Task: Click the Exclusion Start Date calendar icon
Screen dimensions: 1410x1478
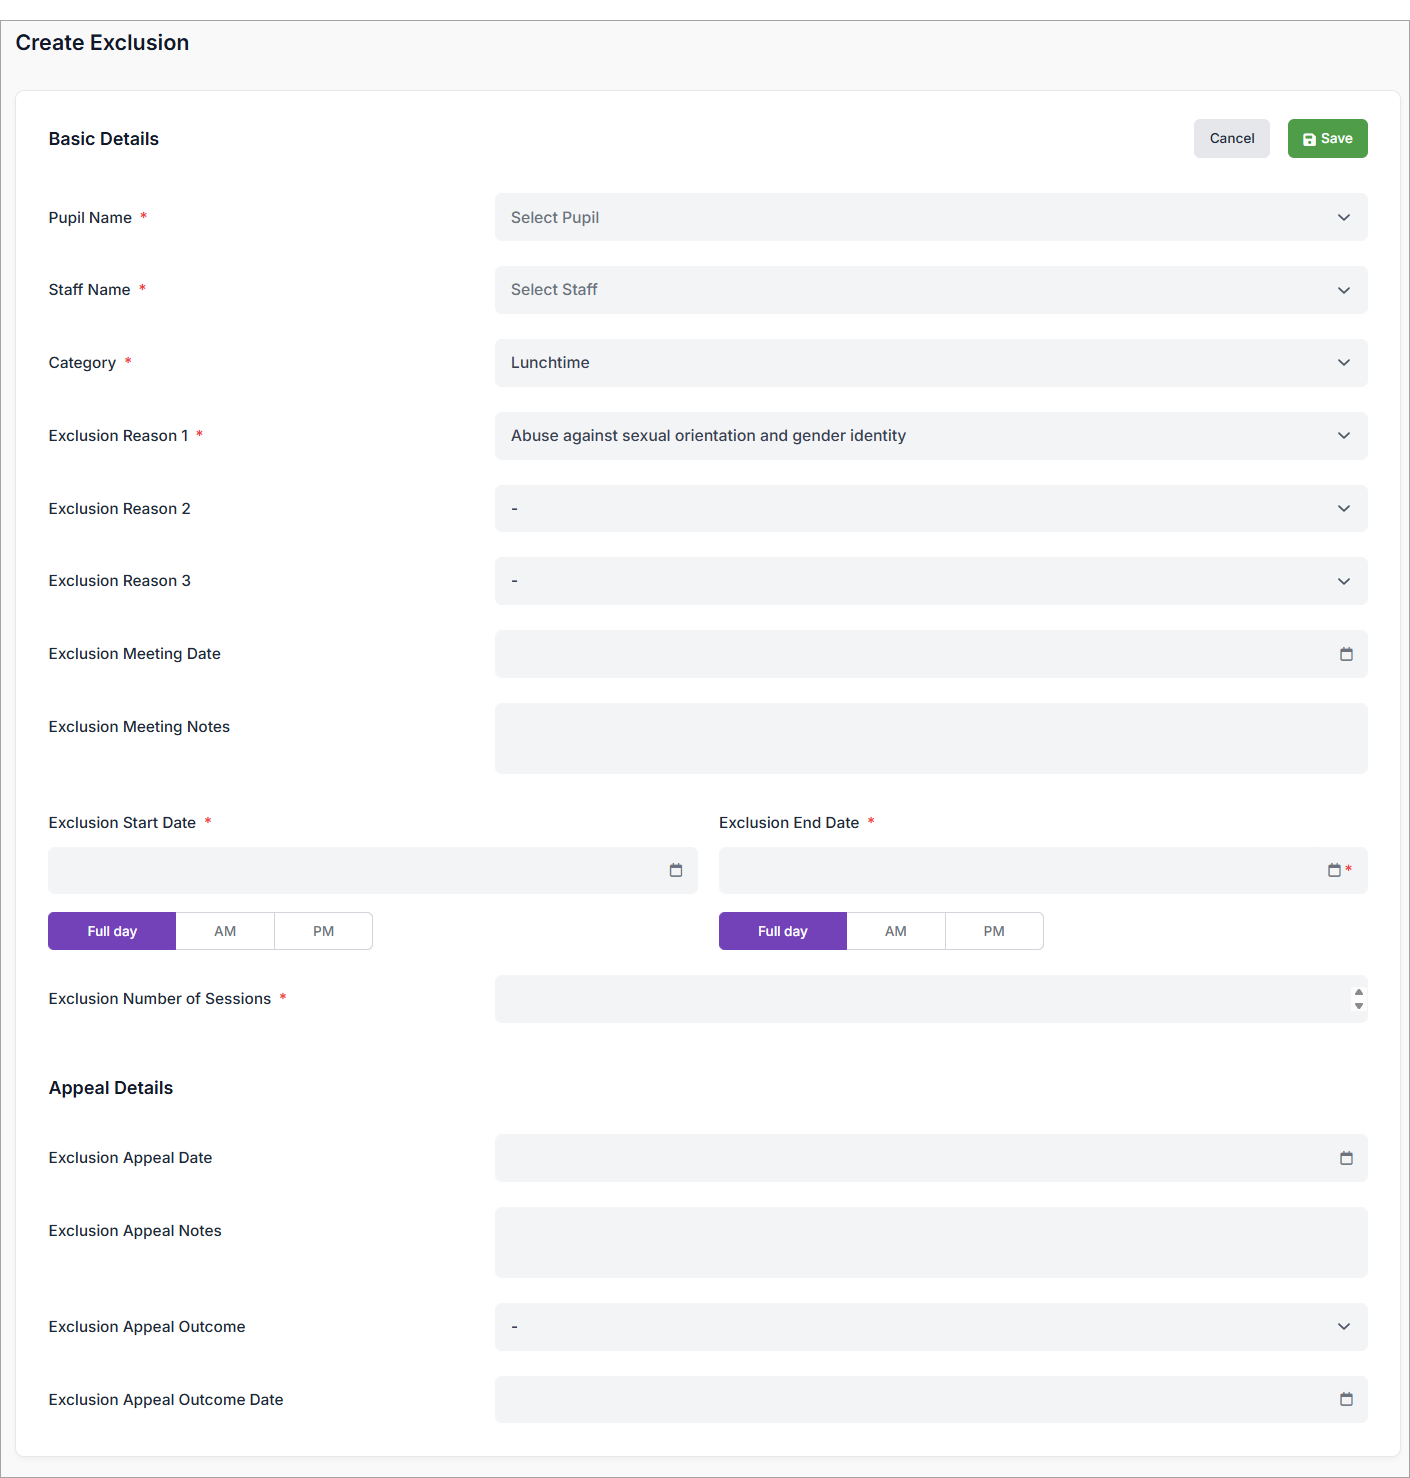Action: (676, 870)
